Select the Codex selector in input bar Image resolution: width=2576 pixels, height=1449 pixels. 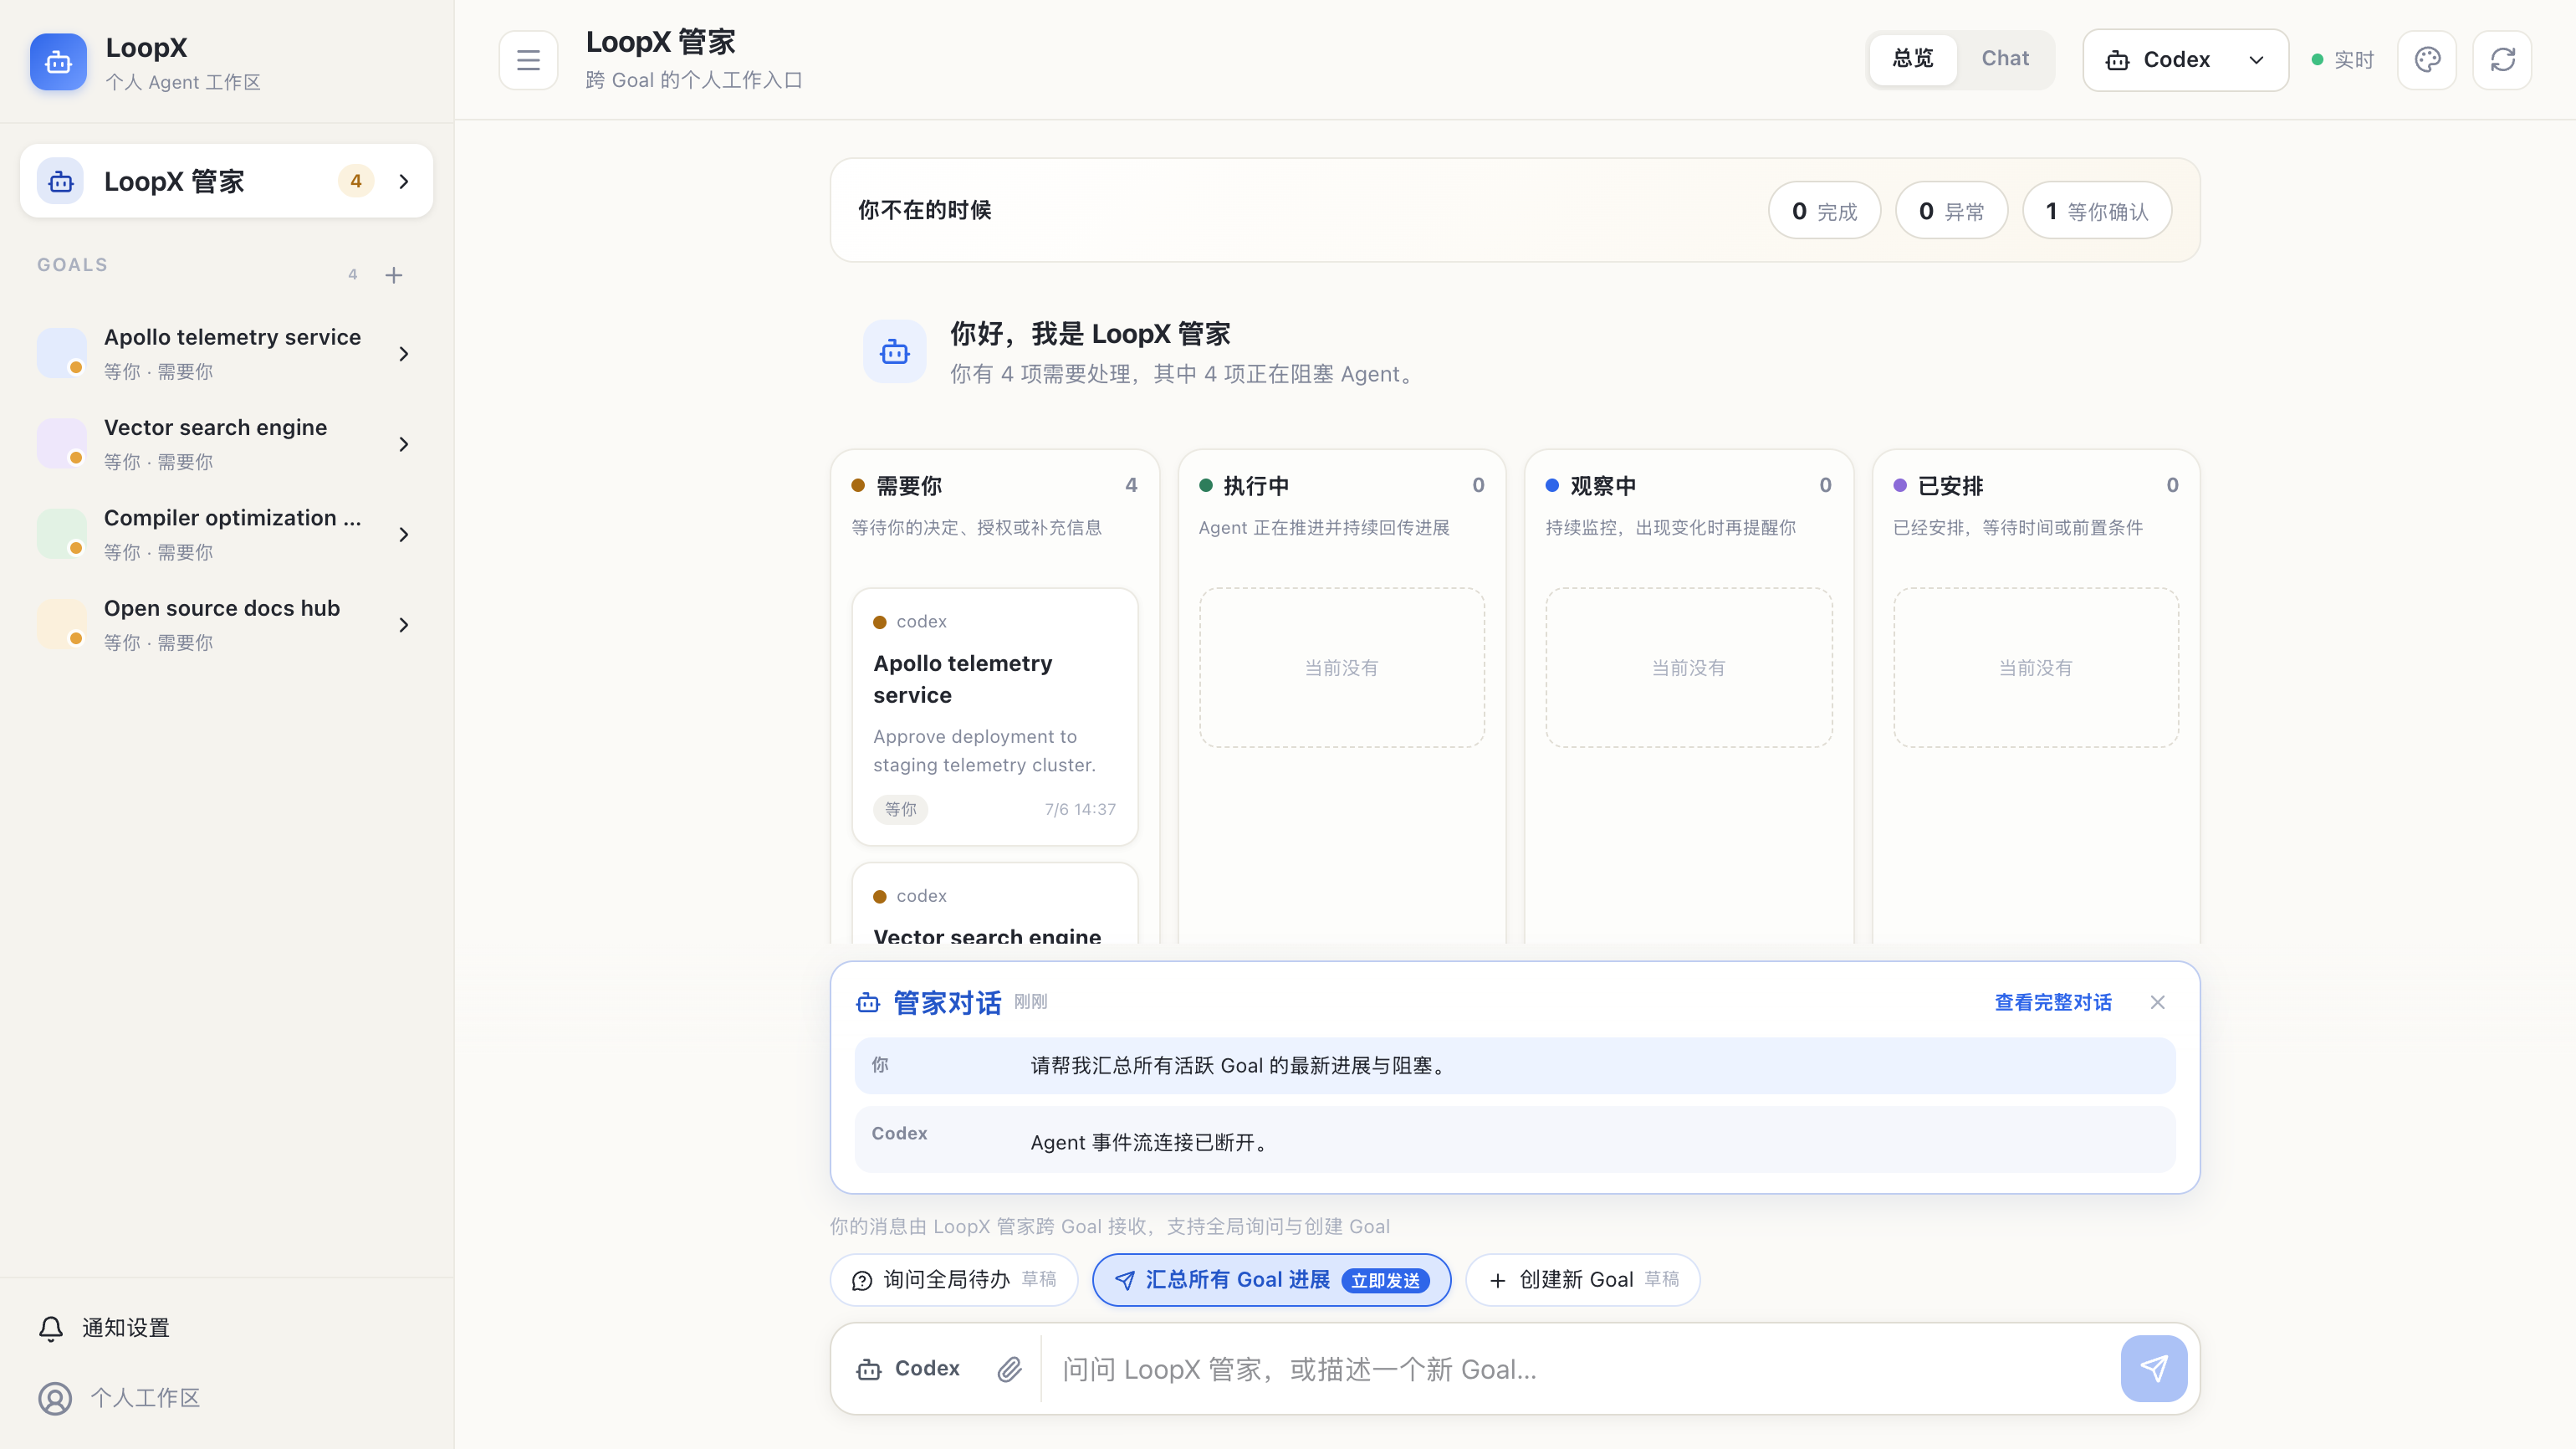point(908,1369)
